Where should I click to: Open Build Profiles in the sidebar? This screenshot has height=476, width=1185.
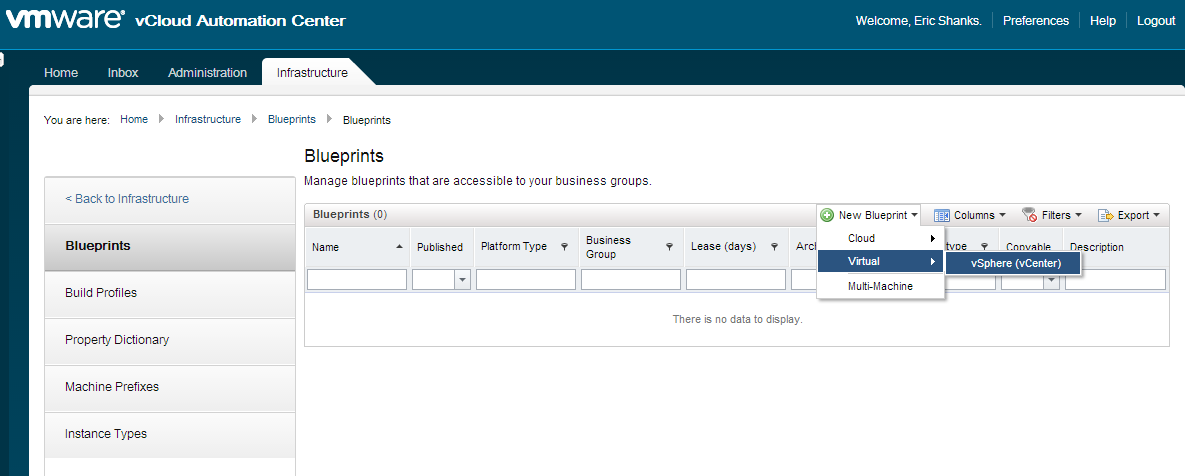pos(101,293)
